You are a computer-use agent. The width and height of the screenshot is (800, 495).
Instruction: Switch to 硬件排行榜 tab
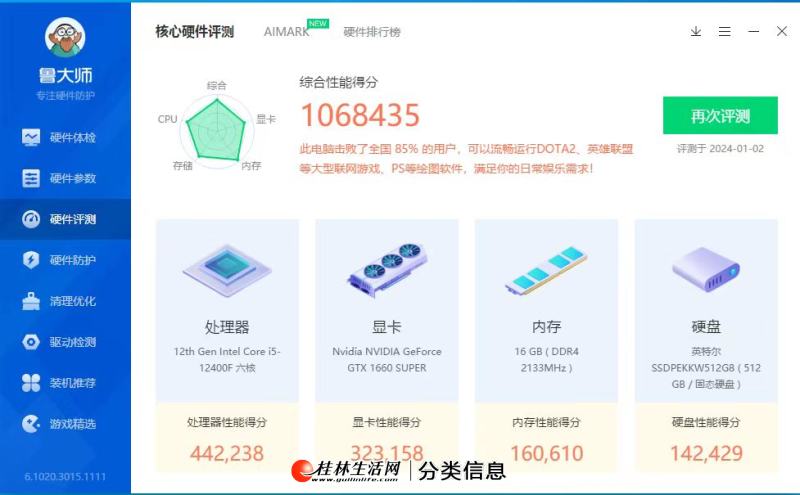[372, 32]
